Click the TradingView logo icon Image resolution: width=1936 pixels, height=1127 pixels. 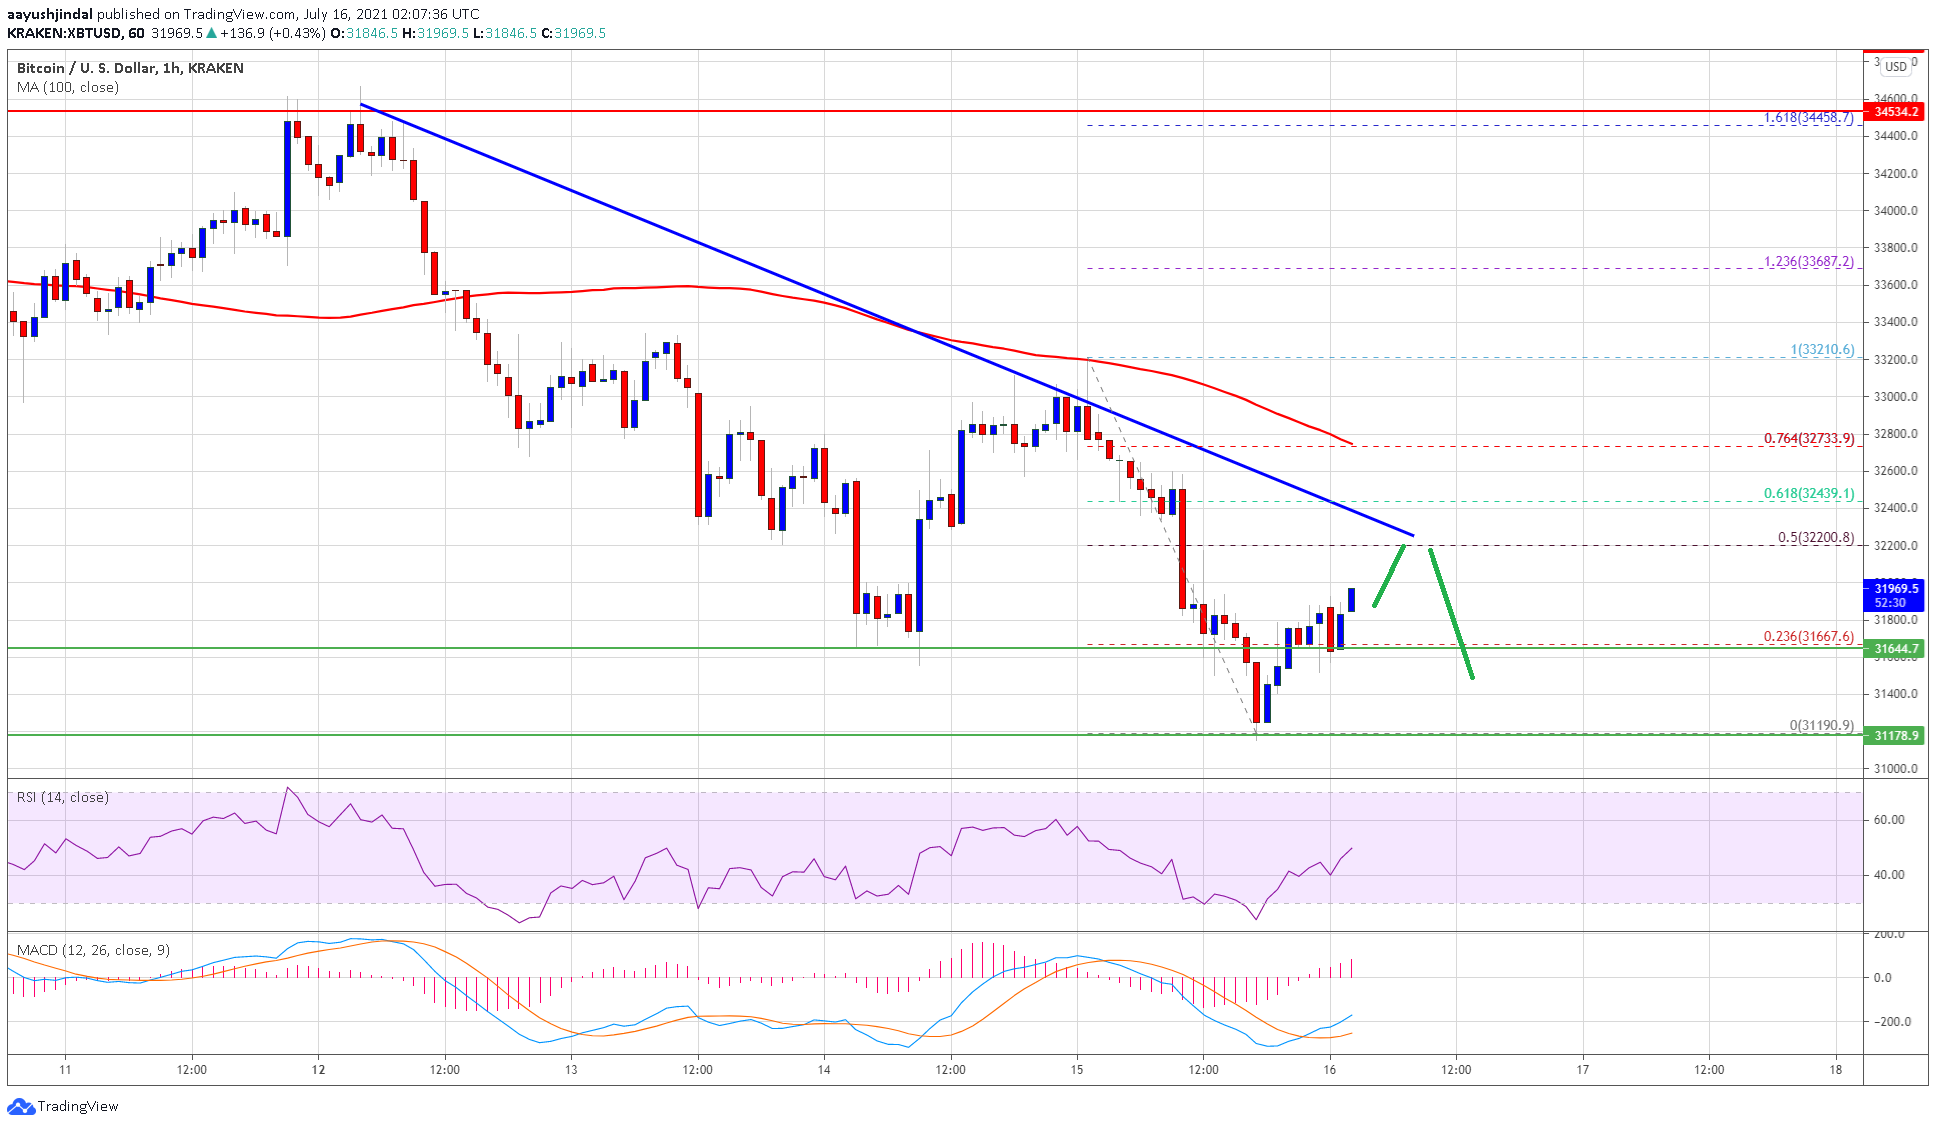(20, 1106)
